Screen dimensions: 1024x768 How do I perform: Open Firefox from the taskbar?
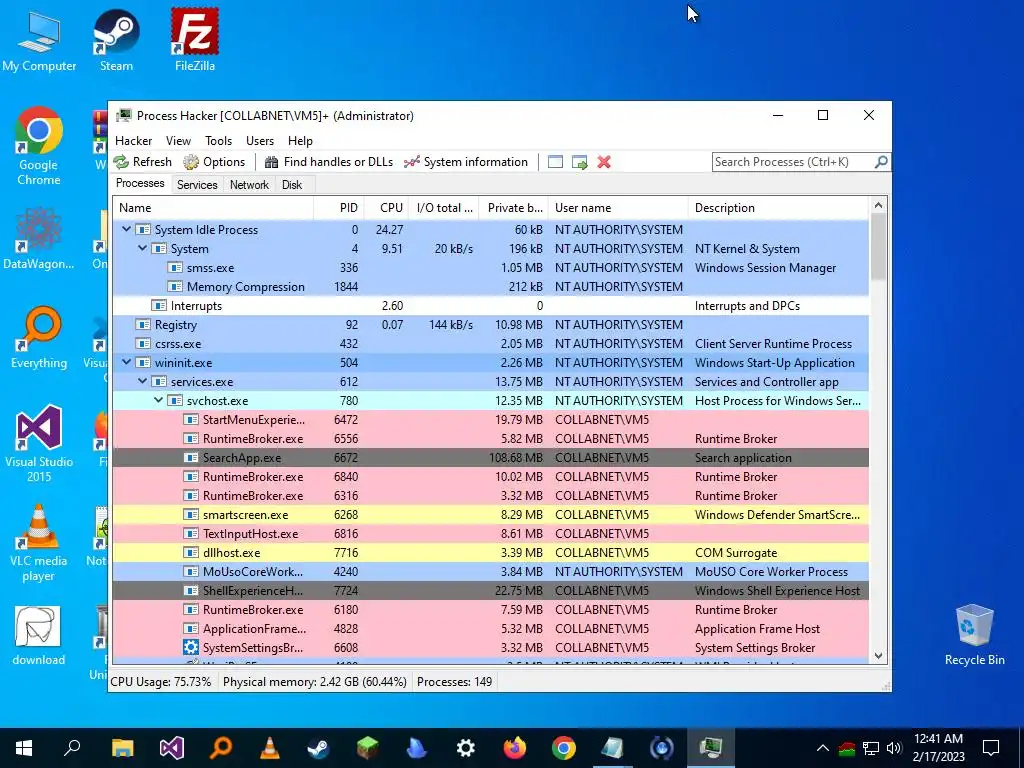tap(515, 748)
